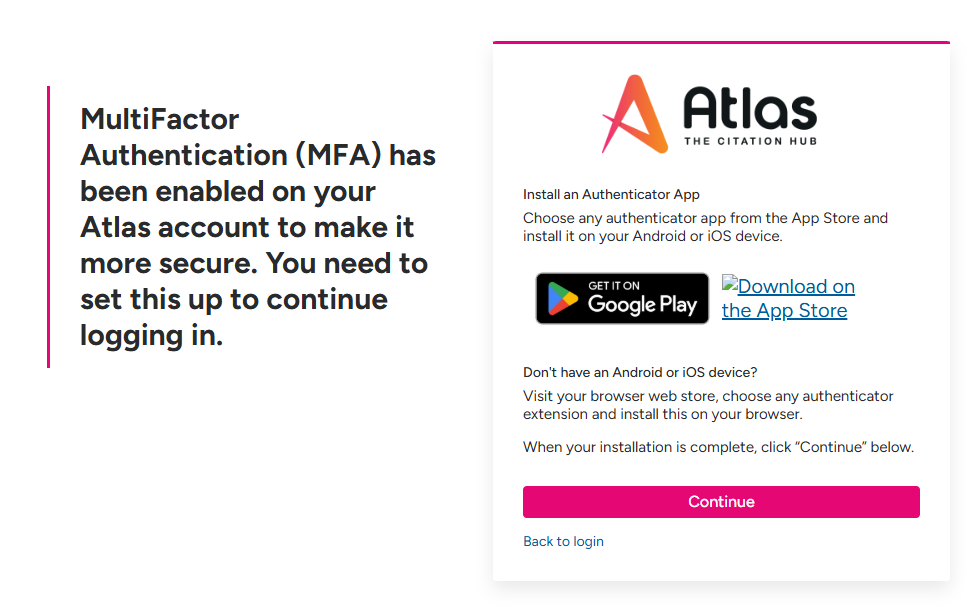
Task: Click the pink top border of the card
Action: click(721, 43)
